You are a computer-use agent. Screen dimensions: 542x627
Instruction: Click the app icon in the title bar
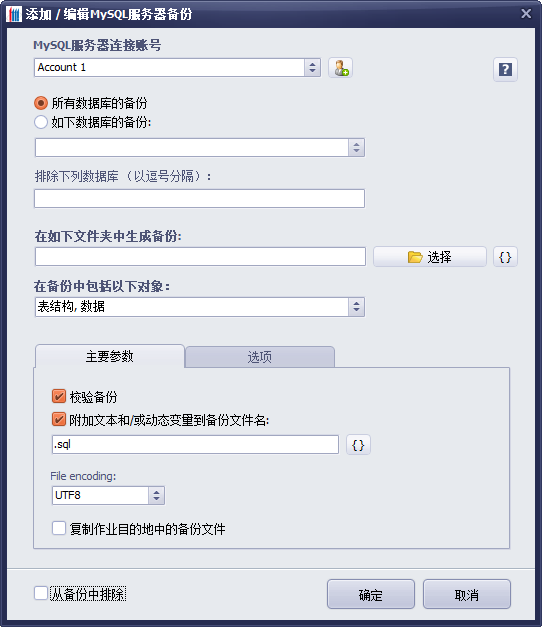coord(14,14)
